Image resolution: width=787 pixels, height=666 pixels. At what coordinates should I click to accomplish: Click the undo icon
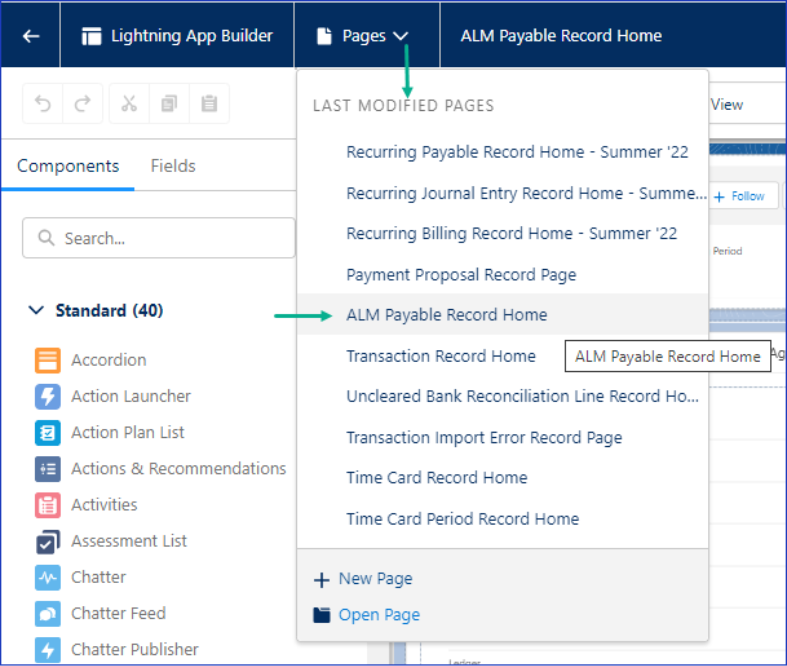pos(43,103)
